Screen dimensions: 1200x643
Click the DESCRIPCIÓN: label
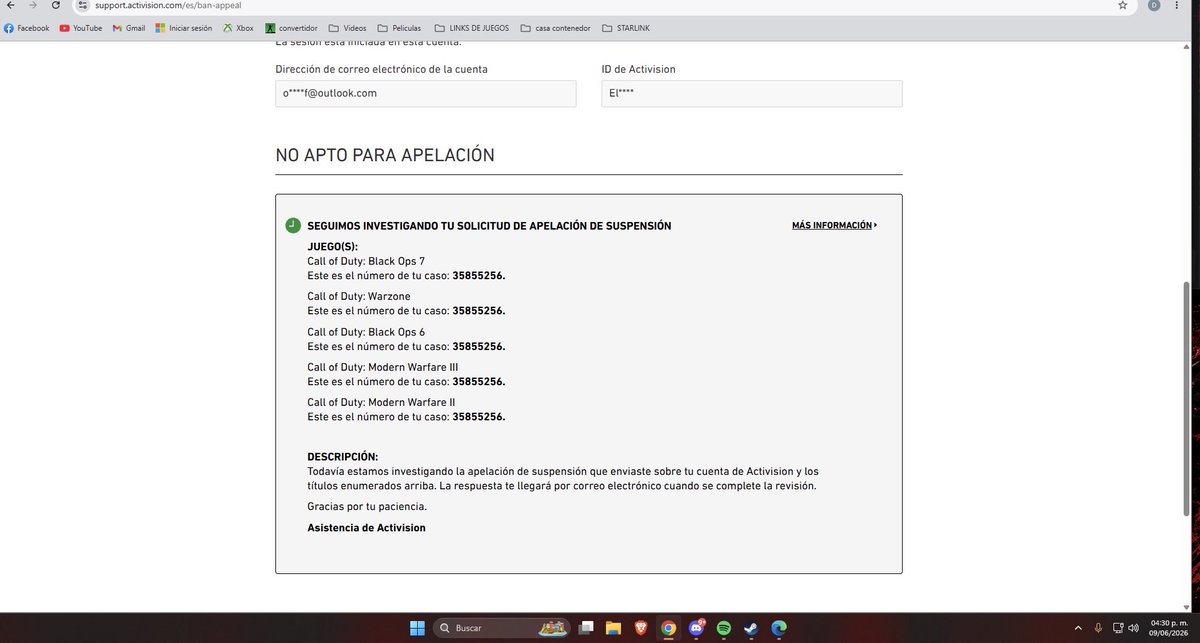(343, 457)
